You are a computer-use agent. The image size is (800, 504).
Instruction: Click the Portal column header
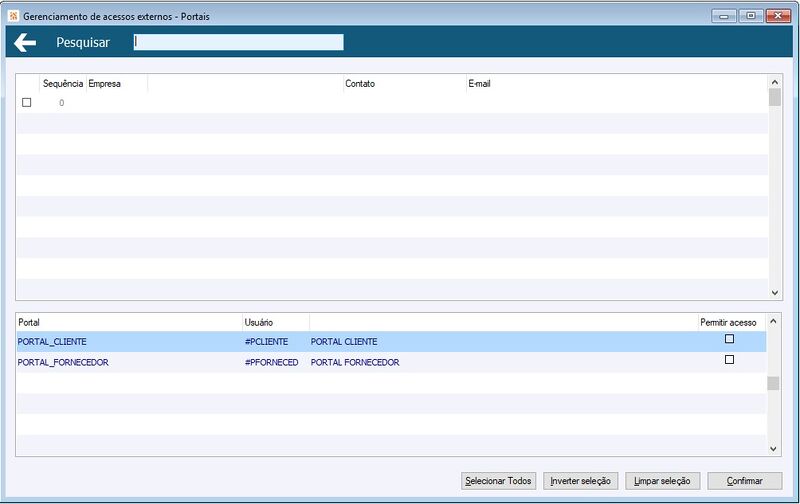pyautogui.click(x=29, y=322)
